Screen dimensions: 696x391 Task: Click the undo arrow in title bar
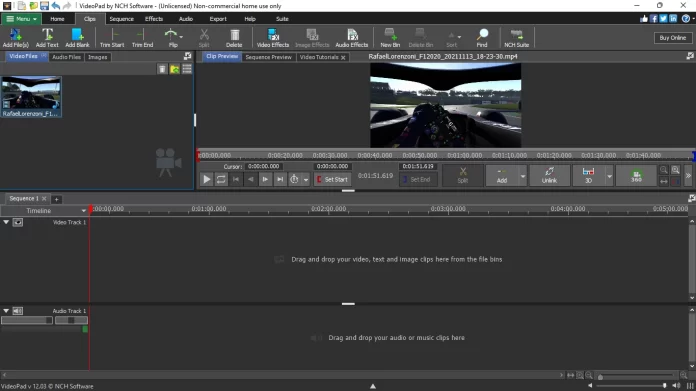click(55, 6)
